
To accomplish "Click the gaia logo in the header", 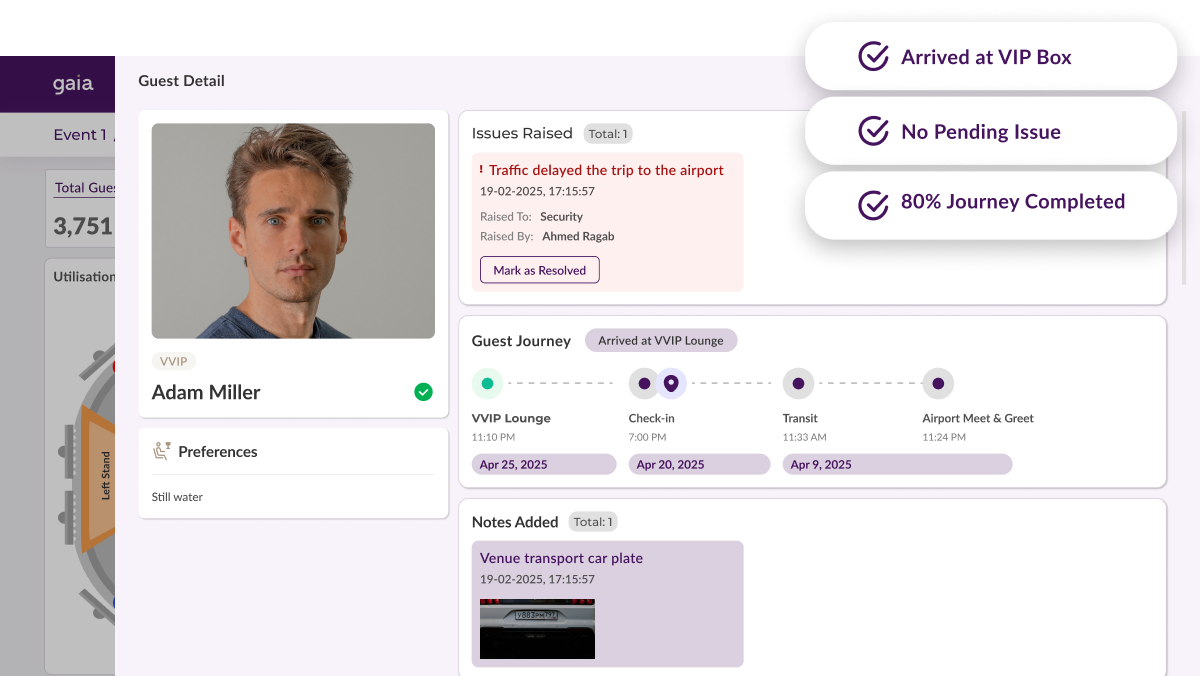I will pyautogui.click(x=73, y=84).
